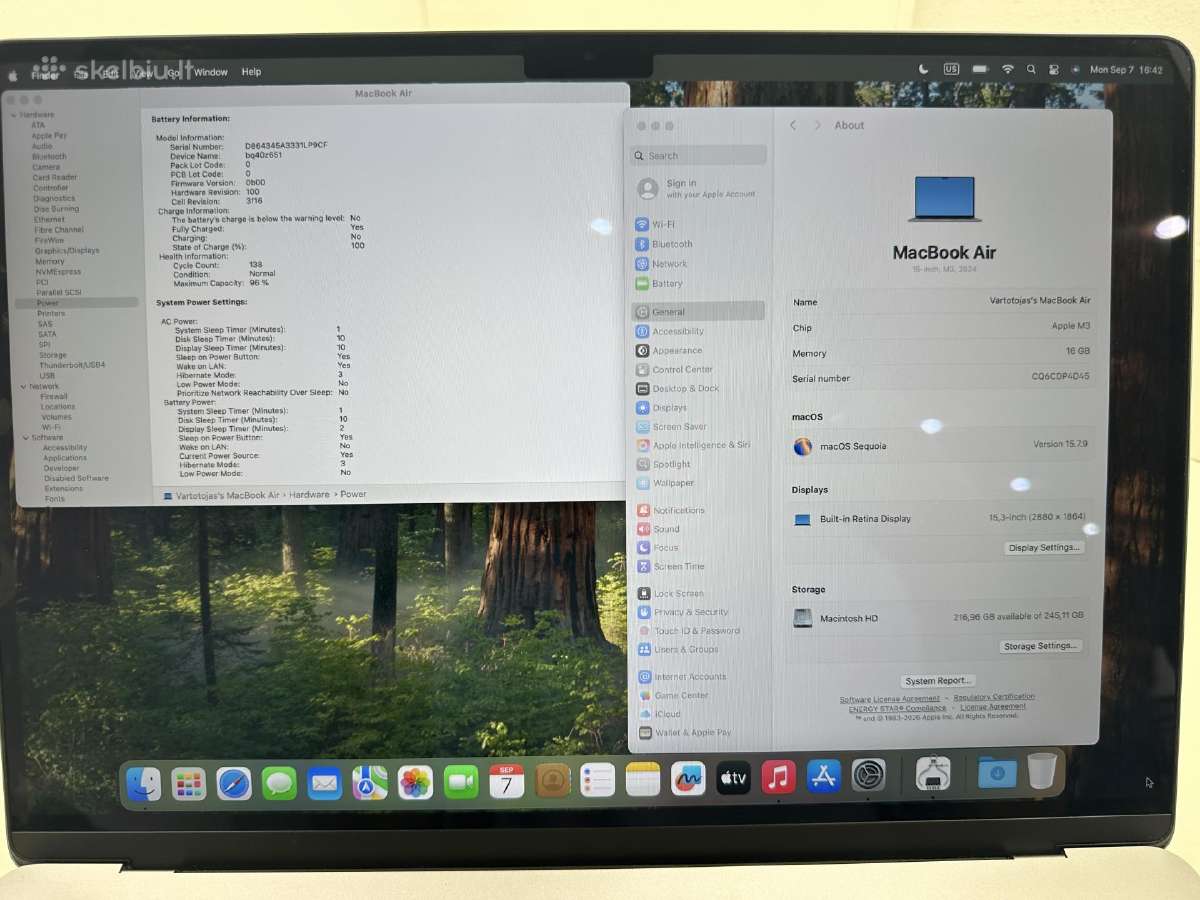
Task: Select Disabled Software in System Information sidebar
Action: [x=76, y=478]
